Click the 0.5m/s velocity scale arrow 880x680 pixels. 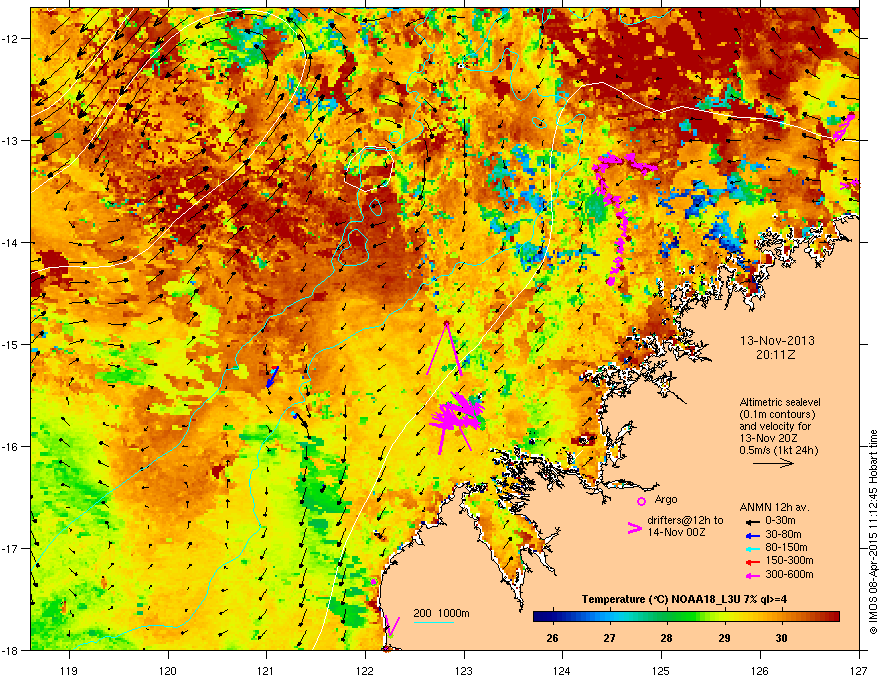(x=773, y=463)
